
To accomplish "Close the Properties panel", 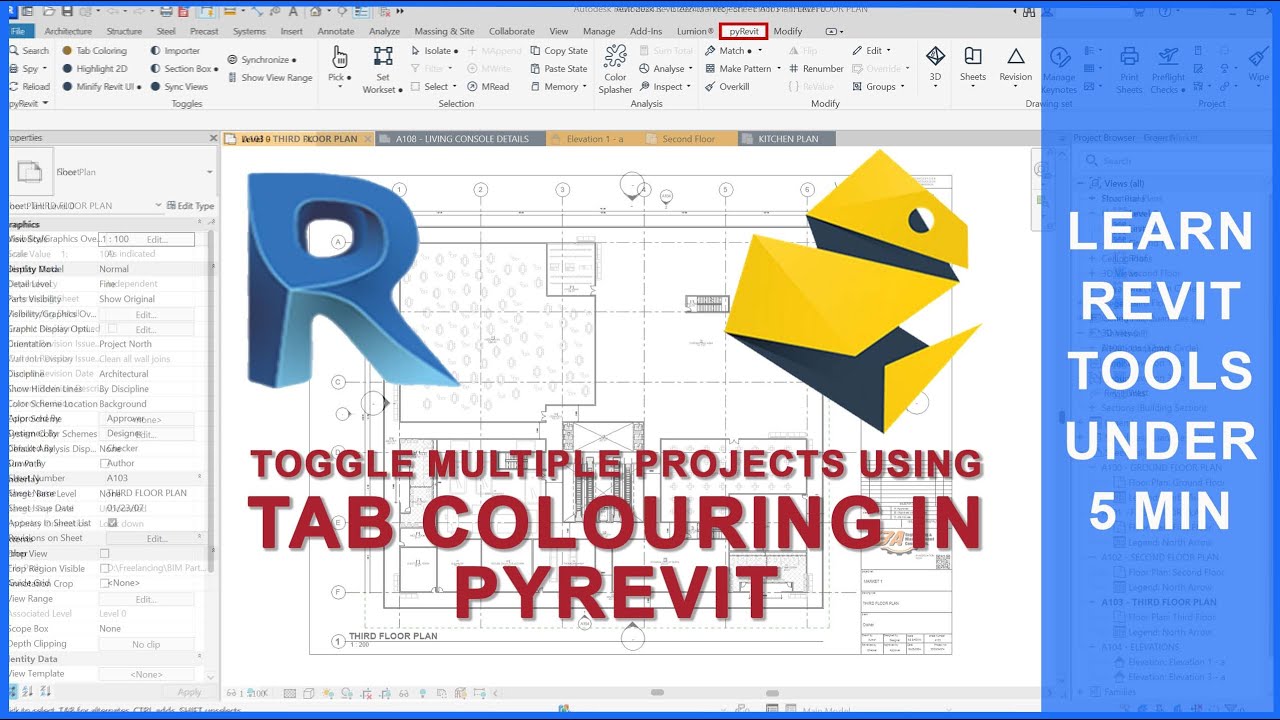I will coord(213,138).
